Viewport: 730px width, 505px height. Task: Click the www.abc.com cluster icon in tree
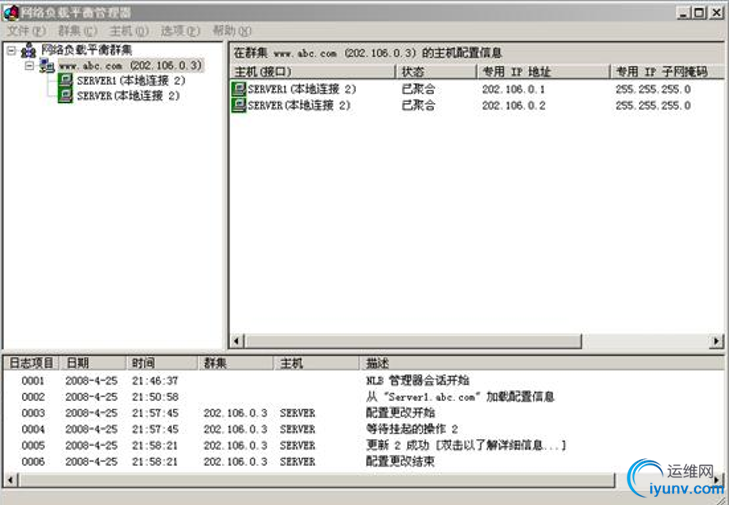pos(47,66)
